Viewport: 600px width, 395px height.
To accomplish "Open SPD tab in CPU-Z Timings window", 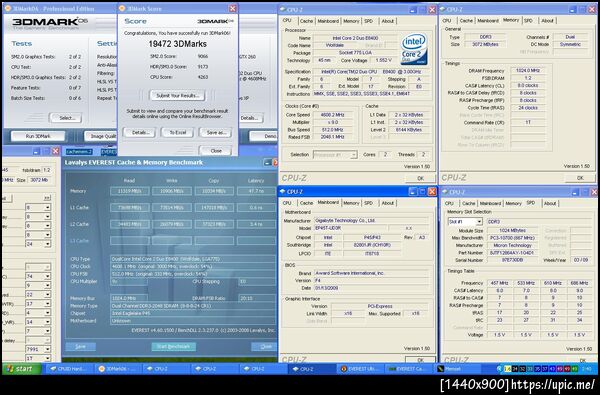I will click(528, 20).
